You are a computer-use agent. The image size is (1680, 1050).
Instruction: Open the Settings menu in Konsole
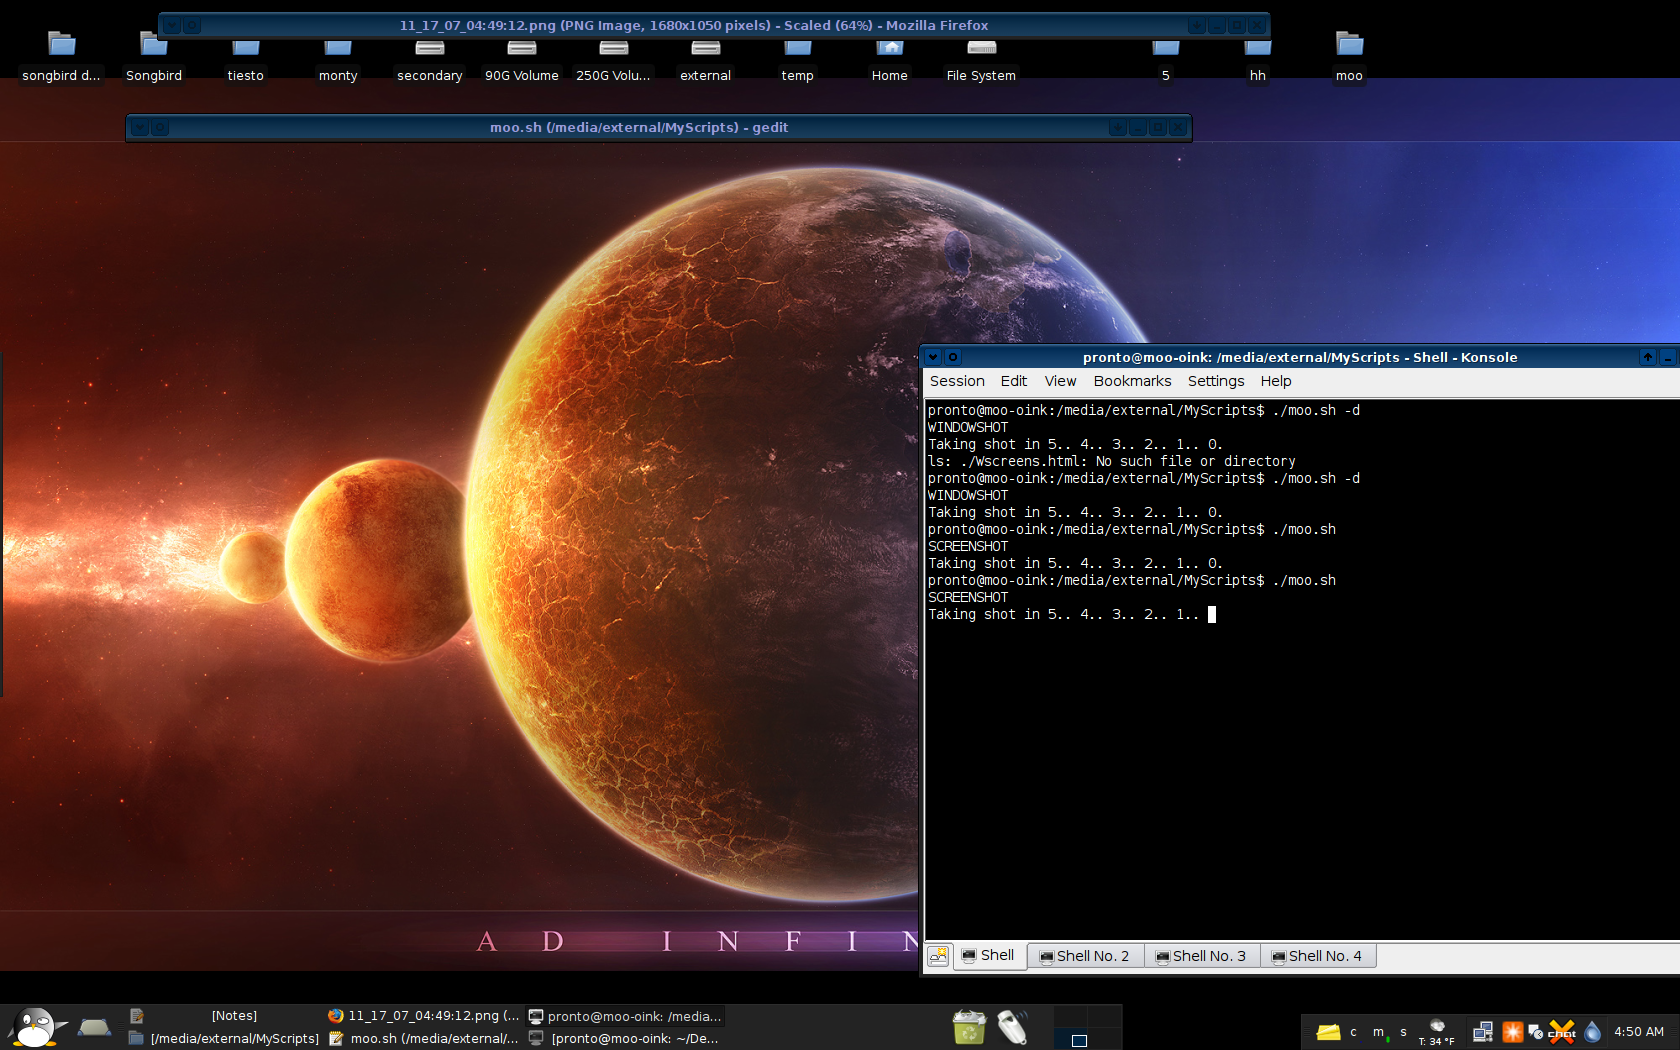pos(1216,381)
